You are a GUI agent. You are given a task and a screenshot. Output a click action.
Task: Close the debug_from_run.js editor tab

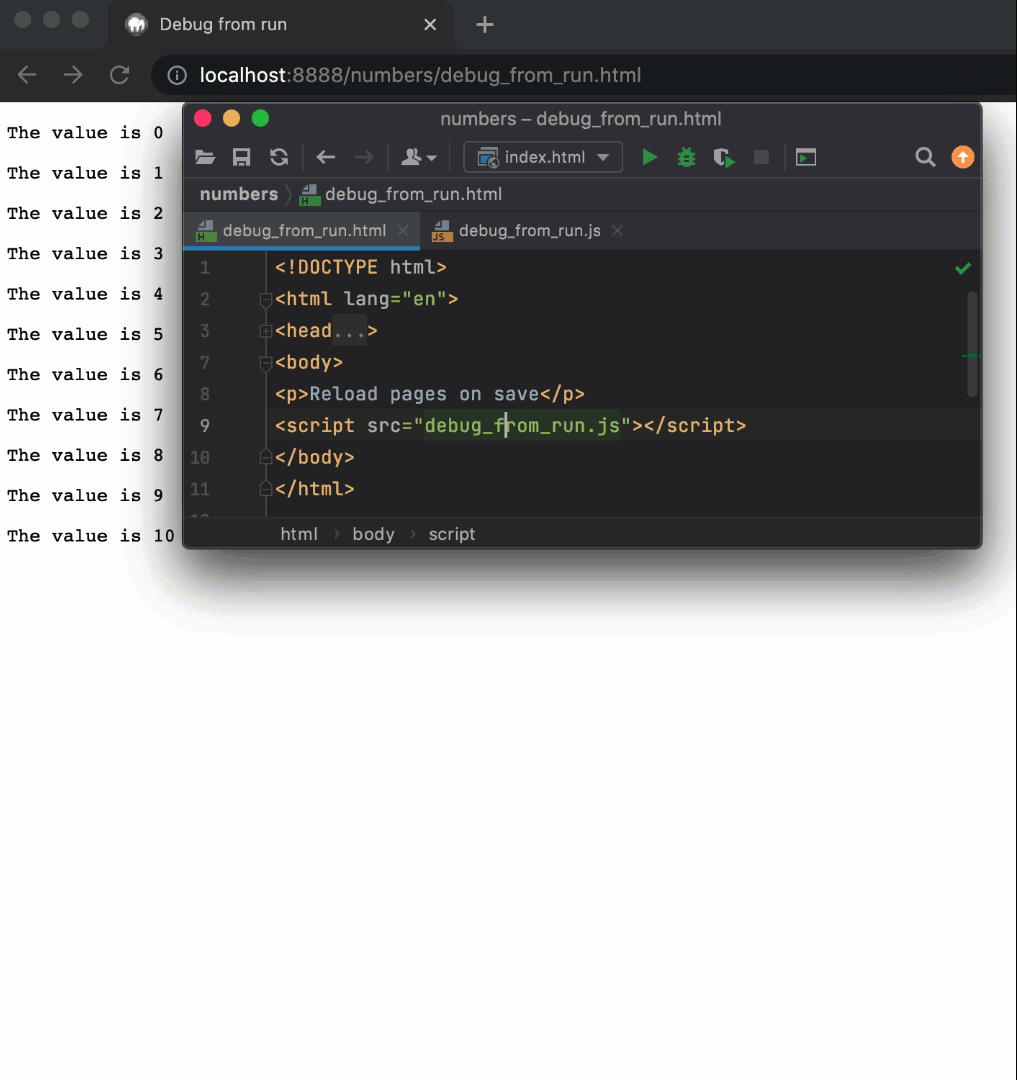point(617,231)
